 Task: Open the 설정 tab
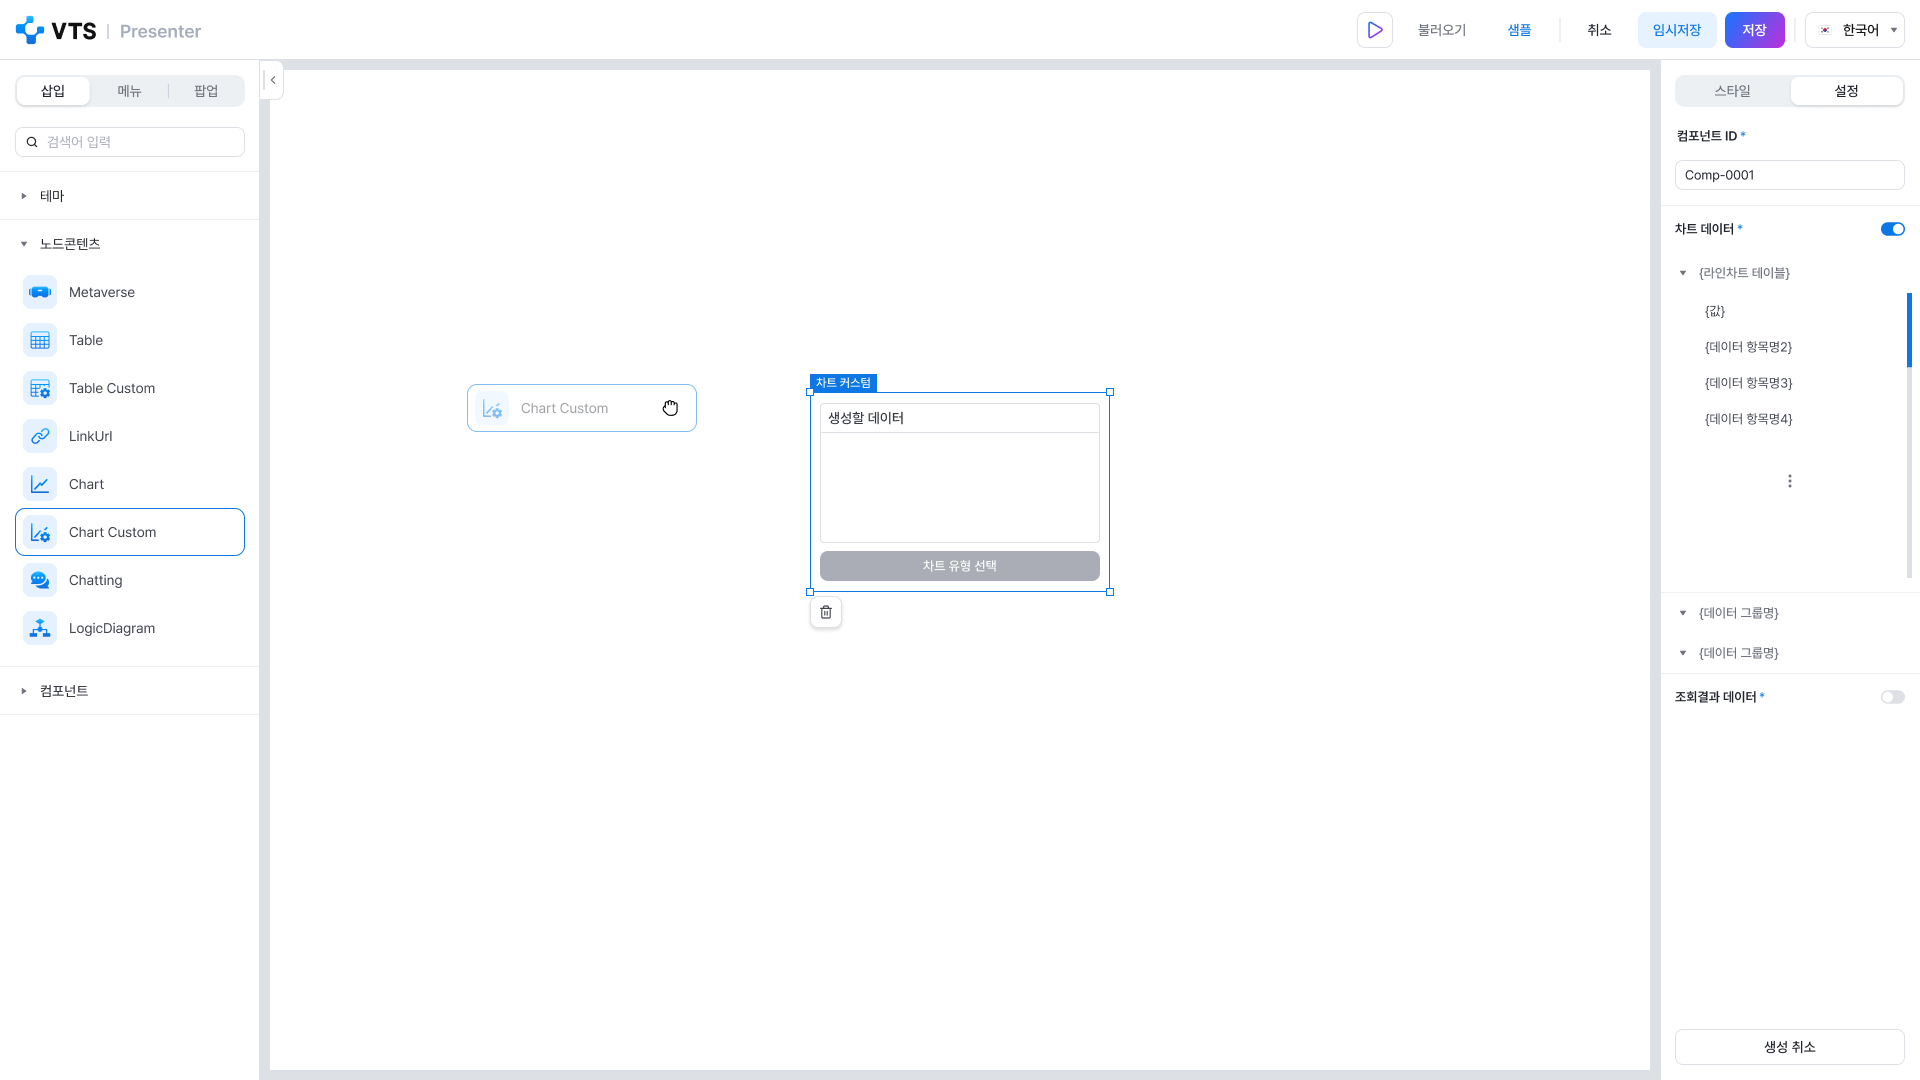click(1846, 91)
